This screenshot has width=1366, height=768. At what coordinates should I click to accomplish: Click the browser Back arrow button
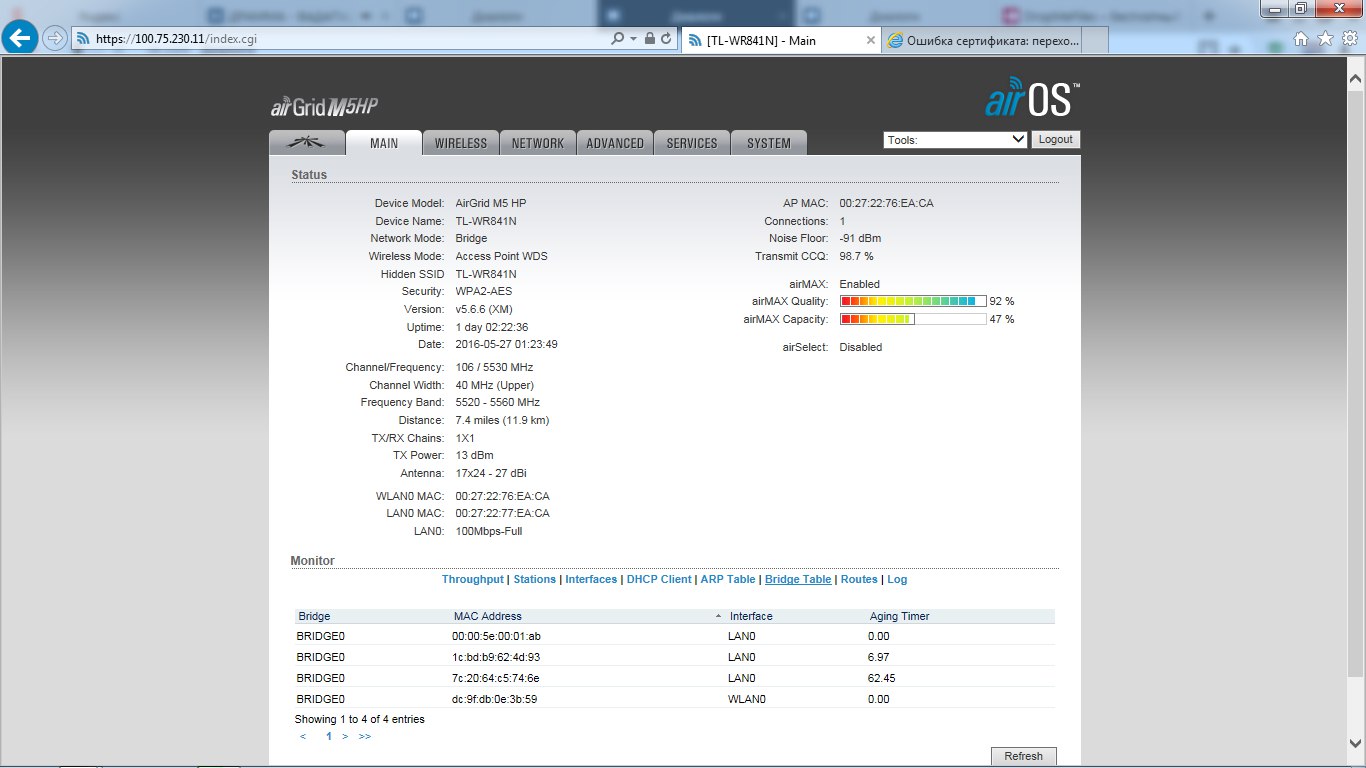coord(21,38)
